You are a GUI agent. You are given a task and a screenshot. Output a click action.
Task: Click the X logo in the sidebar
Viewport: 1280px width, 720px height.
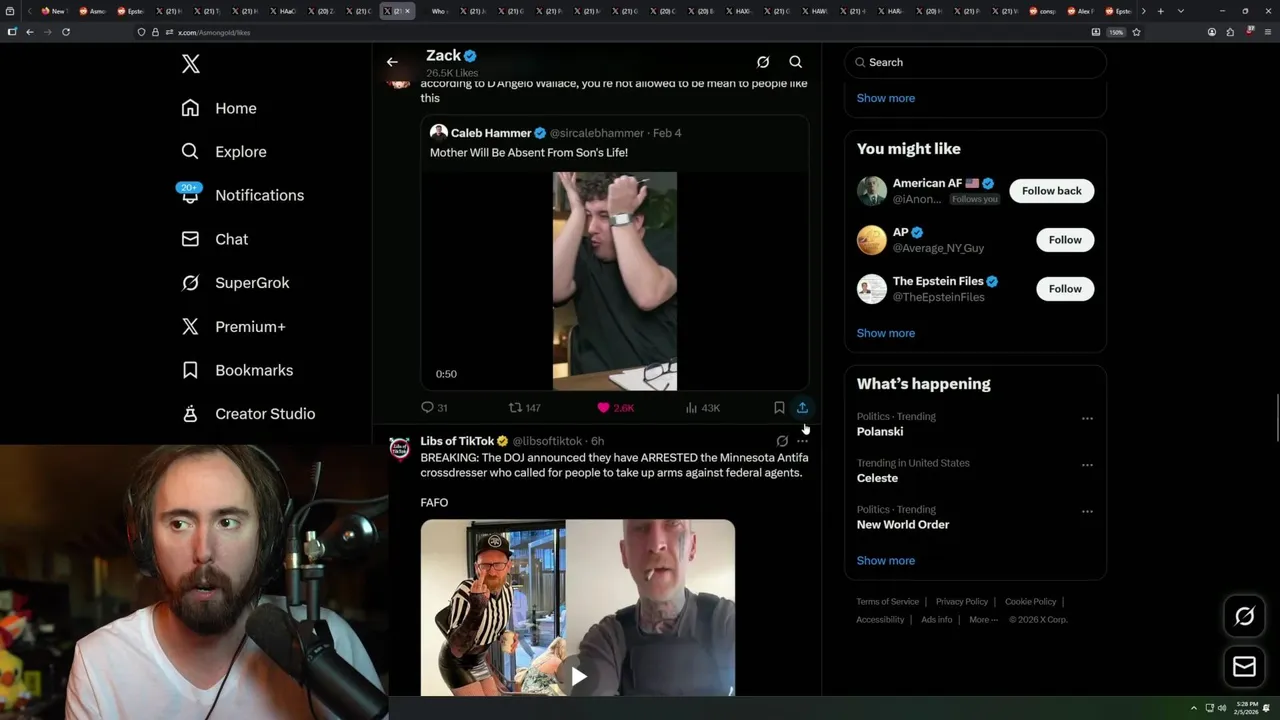(191, 64)
